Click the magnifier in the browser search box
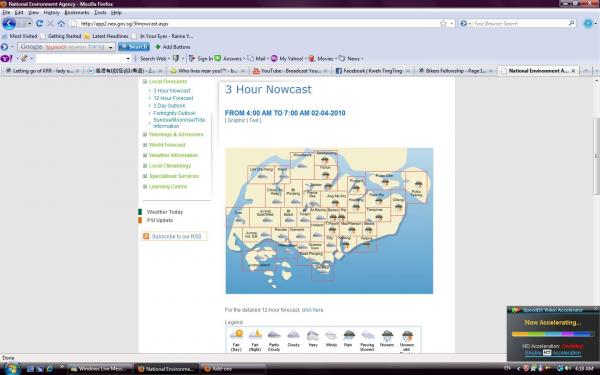The image size is (600, 375). [571, 23]
